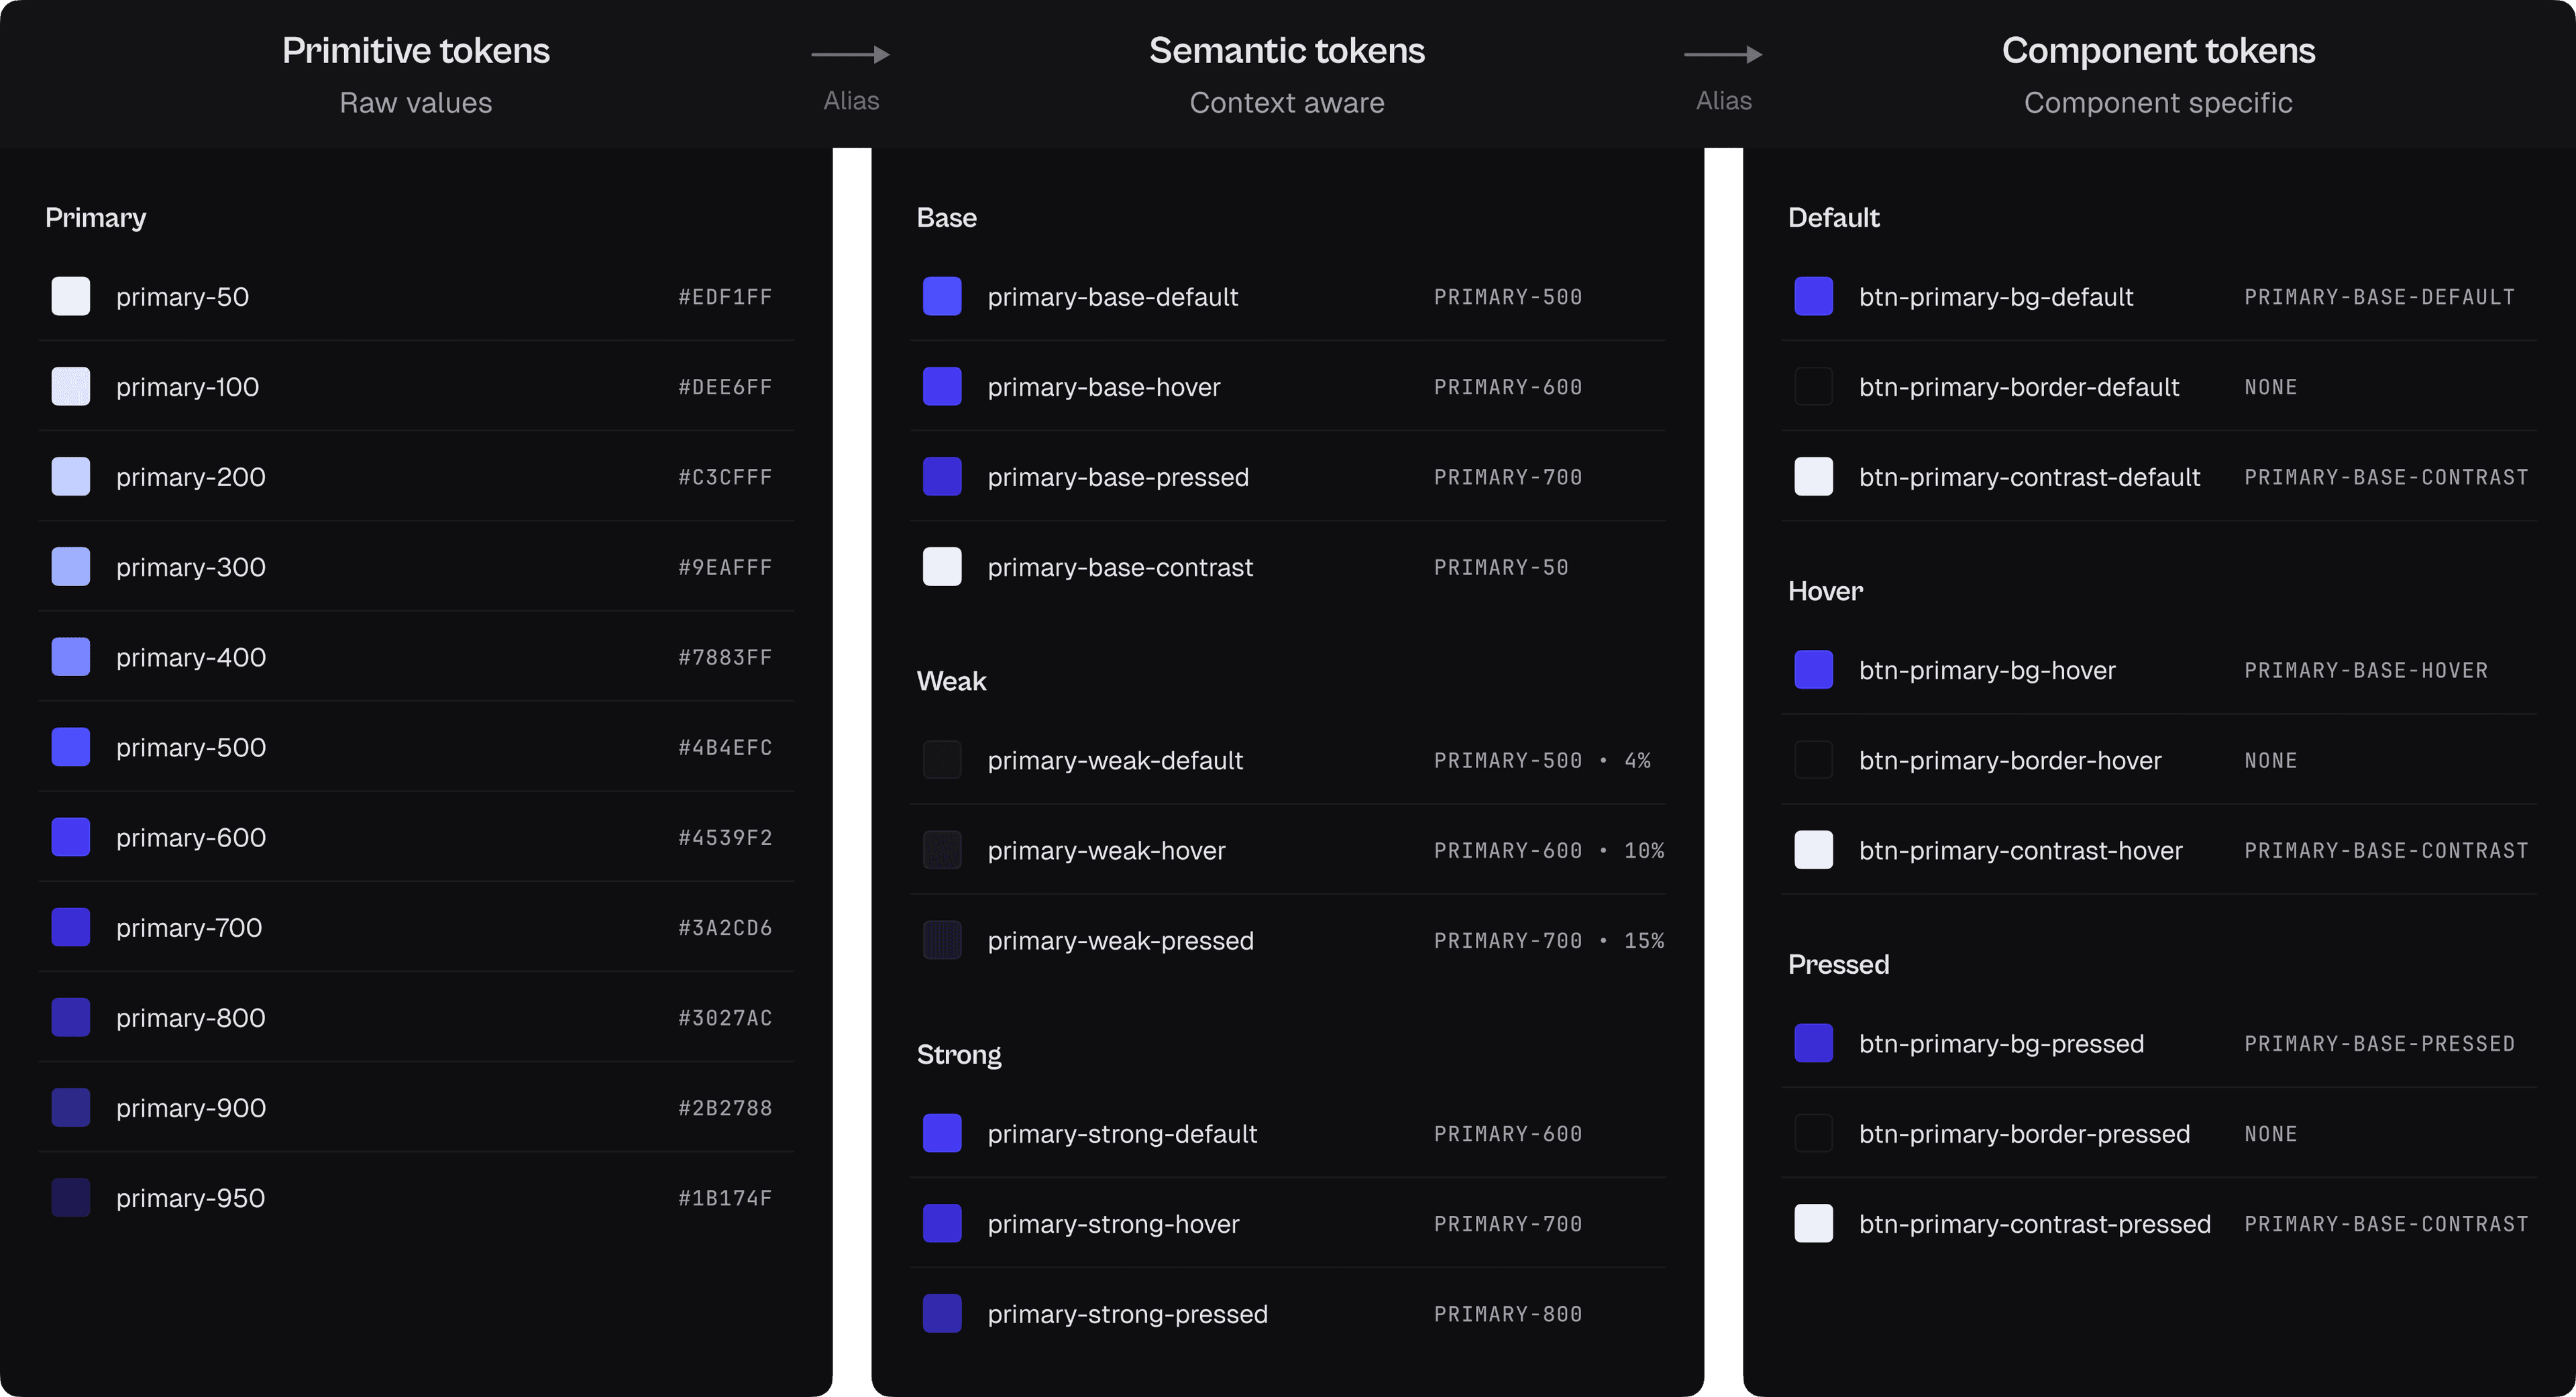This screenshot has height=1397, width=2576.
Task: Click the 'PRIMARY-BASE-HOVER' alias value
Action: click(2366, 670)
